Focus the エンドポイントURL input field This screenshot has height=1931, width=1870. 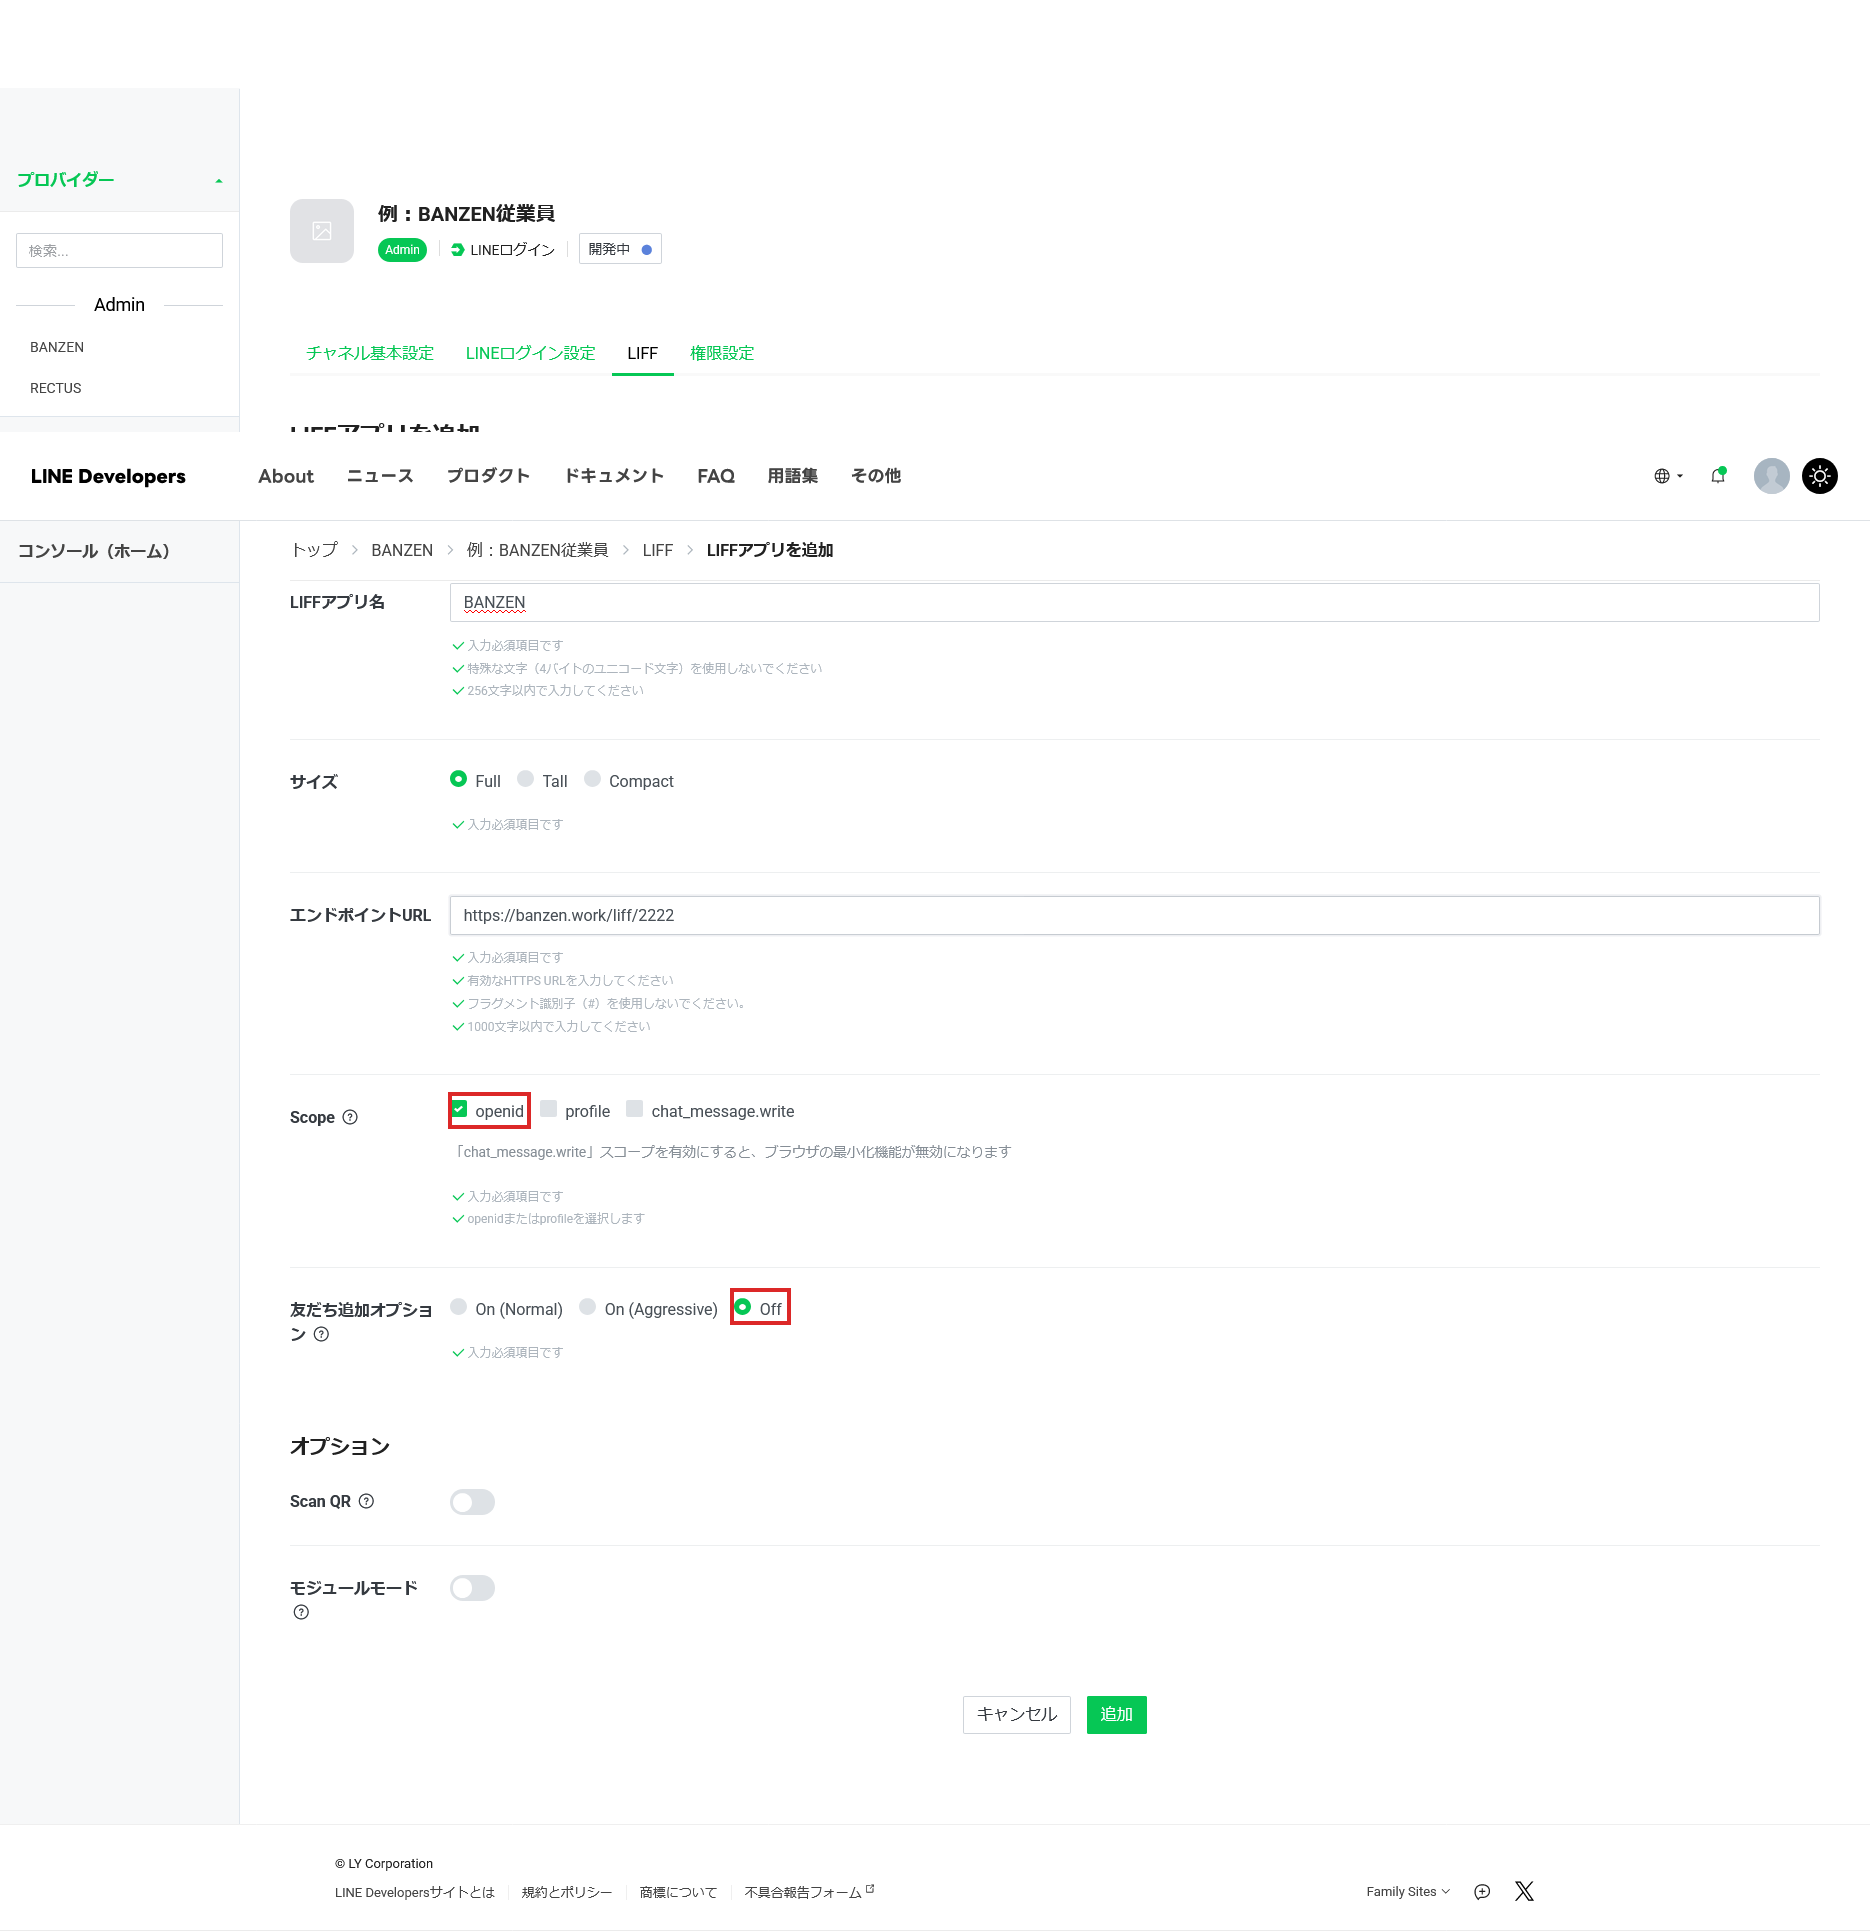click(1134, 915)
